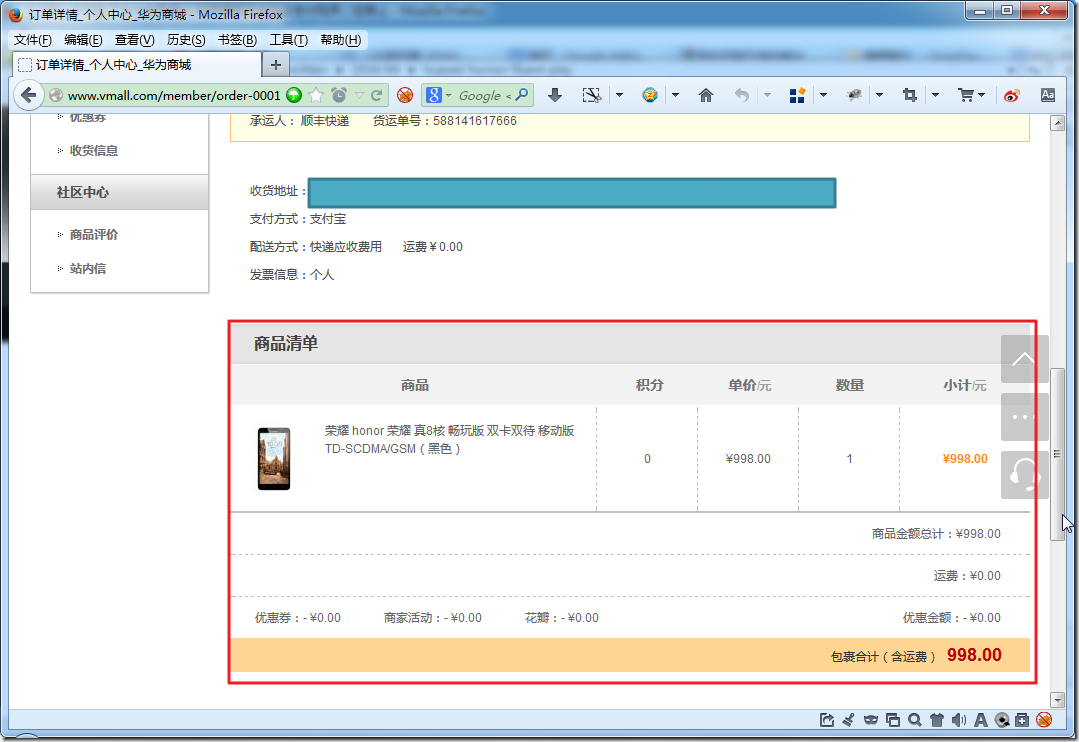Open the dropdown arrow beside smiley badge

click(675, 95)
